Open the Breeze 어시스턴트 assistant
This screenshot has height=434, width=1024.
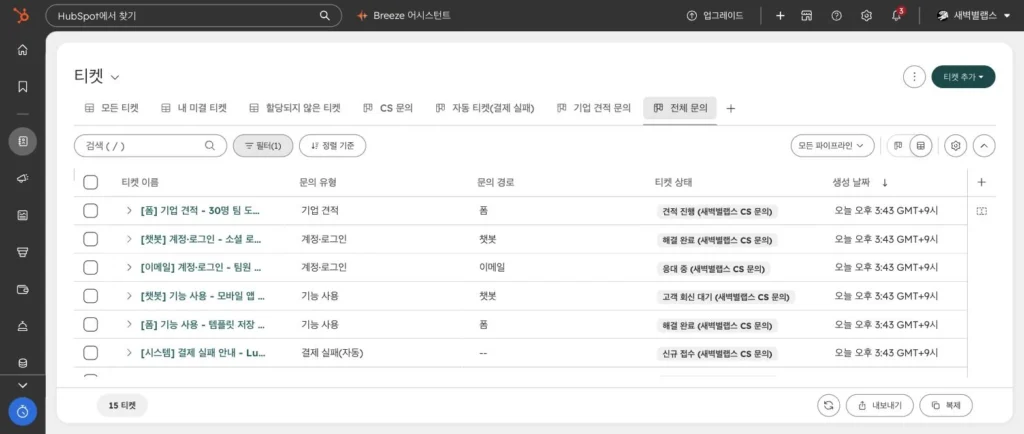coord(404,16)
